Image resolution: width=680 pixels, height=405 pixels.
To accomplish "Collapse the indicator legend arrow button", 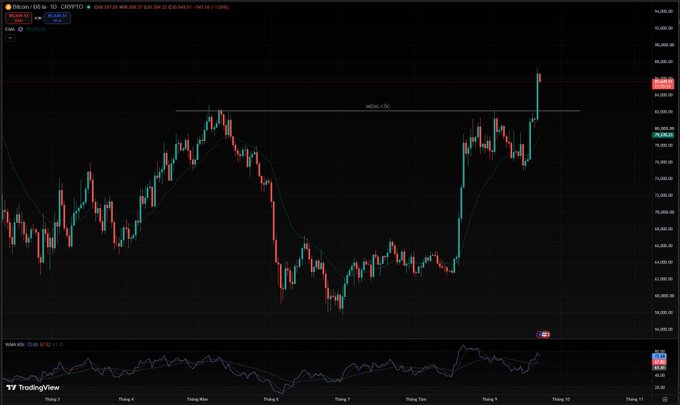I will pos(10,38).
